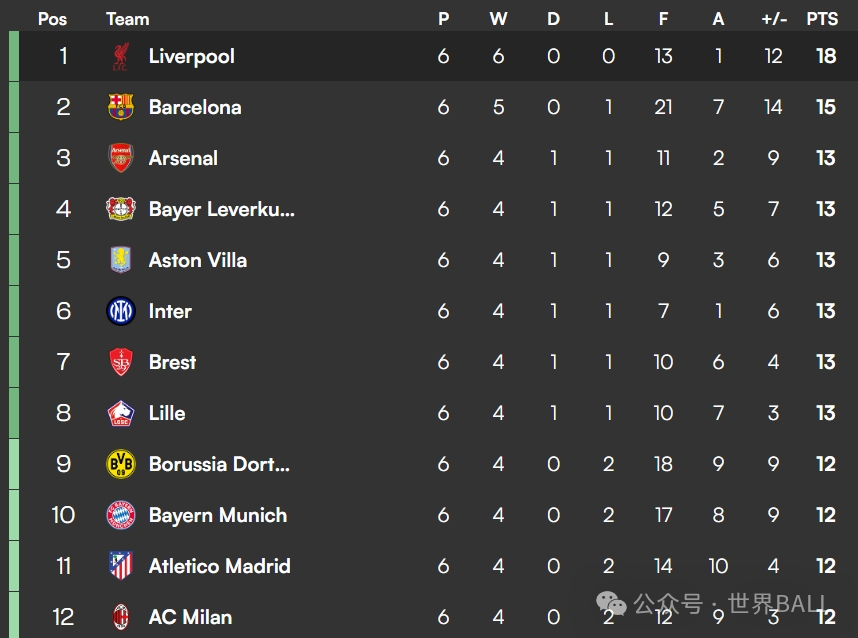858x638 pixels.
Task: Click the Borussia Dortmund BVB logo
Action: point(121,464)
